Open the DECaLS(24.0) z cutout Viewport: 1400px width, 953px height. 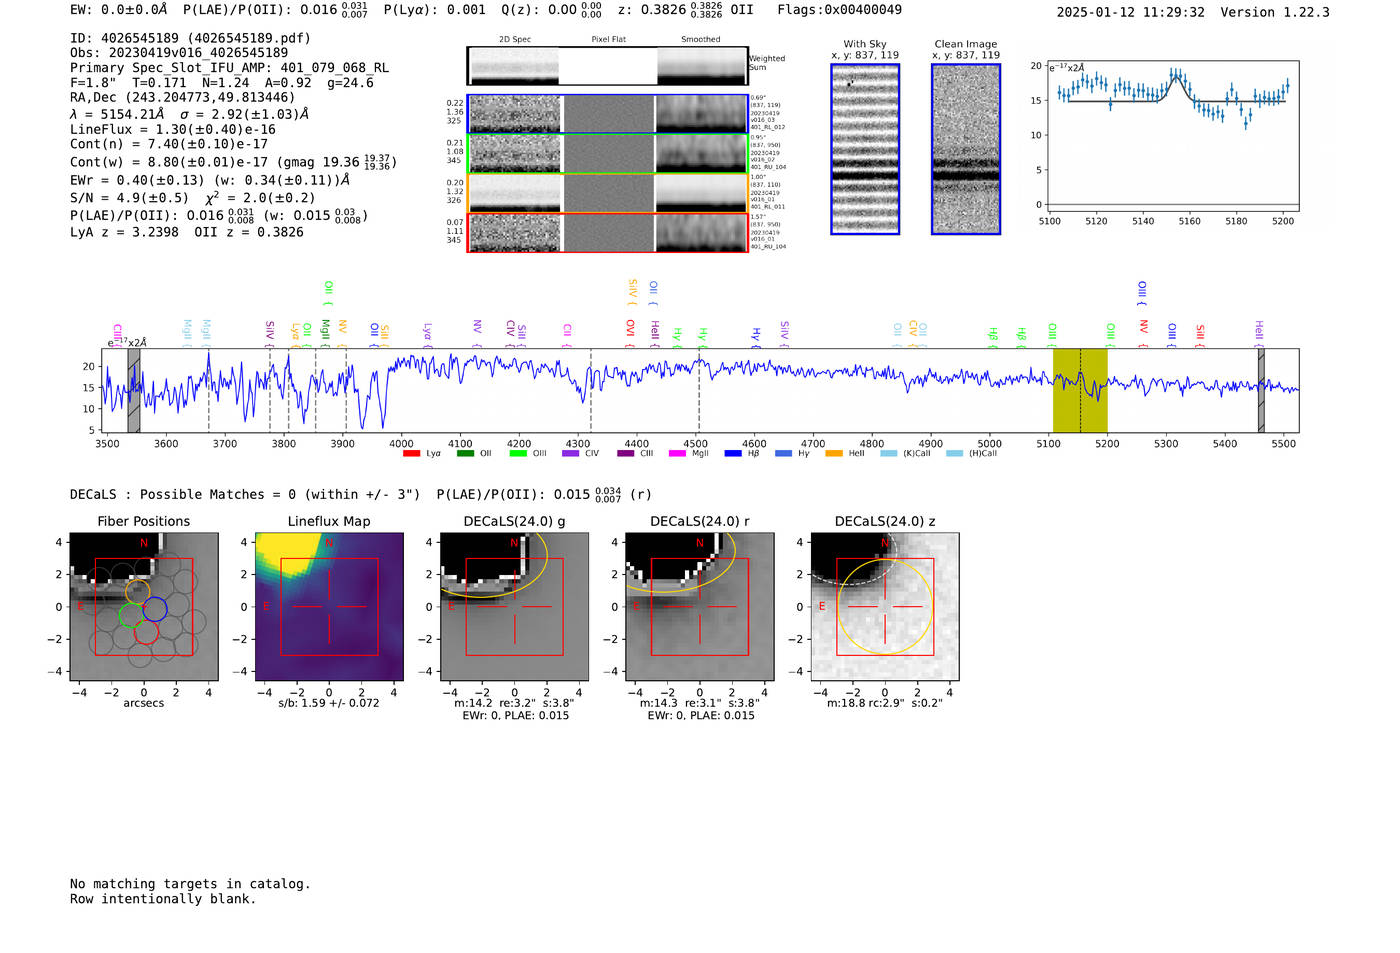coord(885,606)
